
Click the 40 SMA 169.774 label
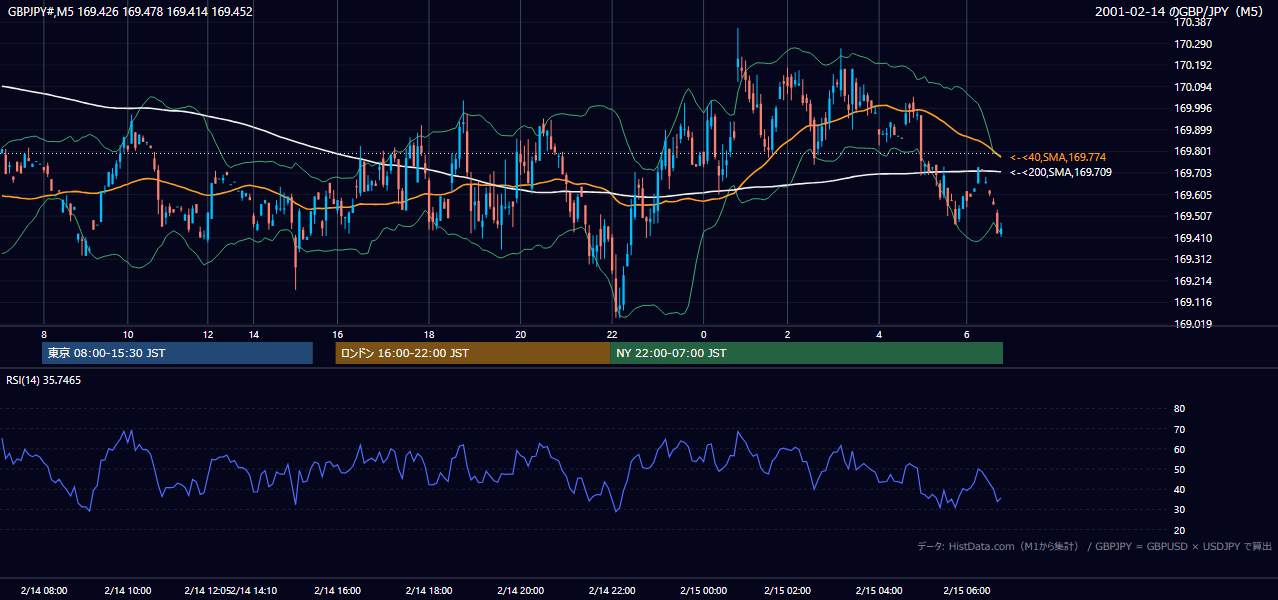pos(1058,157)
